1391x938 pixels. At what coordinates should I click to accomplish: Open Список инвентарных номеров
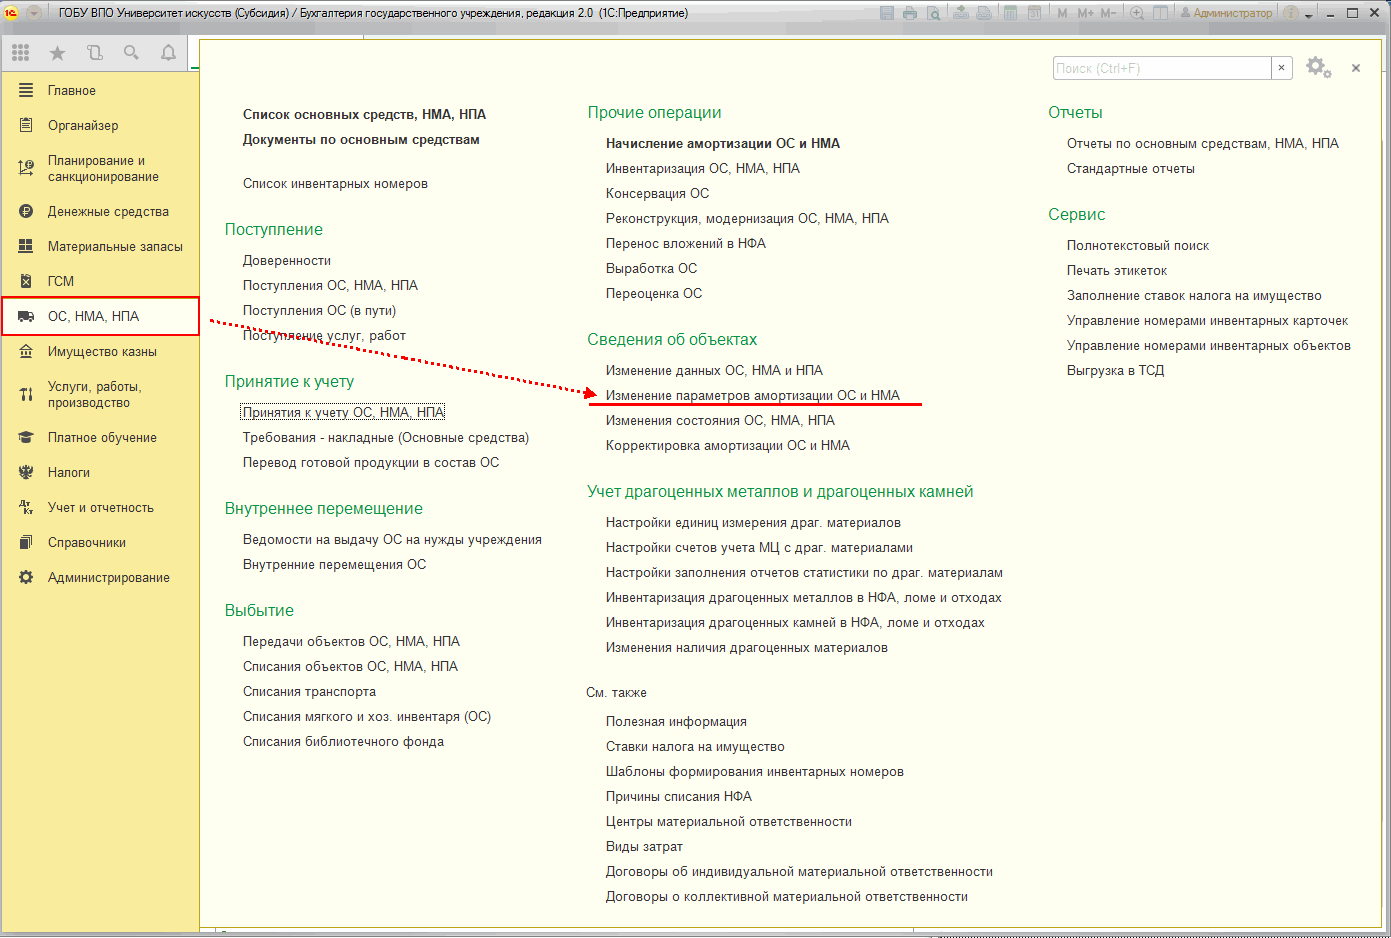point(335,183)
